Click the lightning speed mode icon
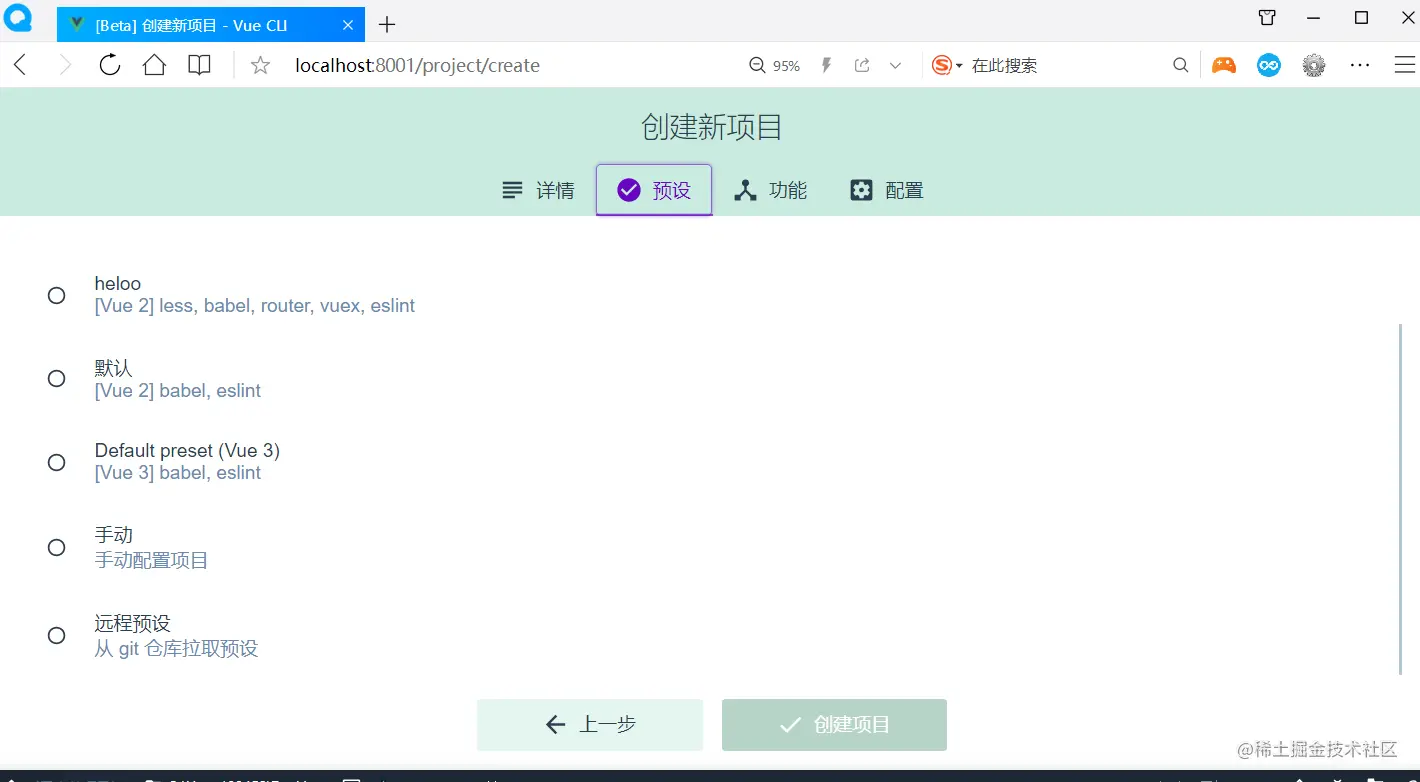The width and height of the screenshot is (1420, 782). (x=827, y=65)
